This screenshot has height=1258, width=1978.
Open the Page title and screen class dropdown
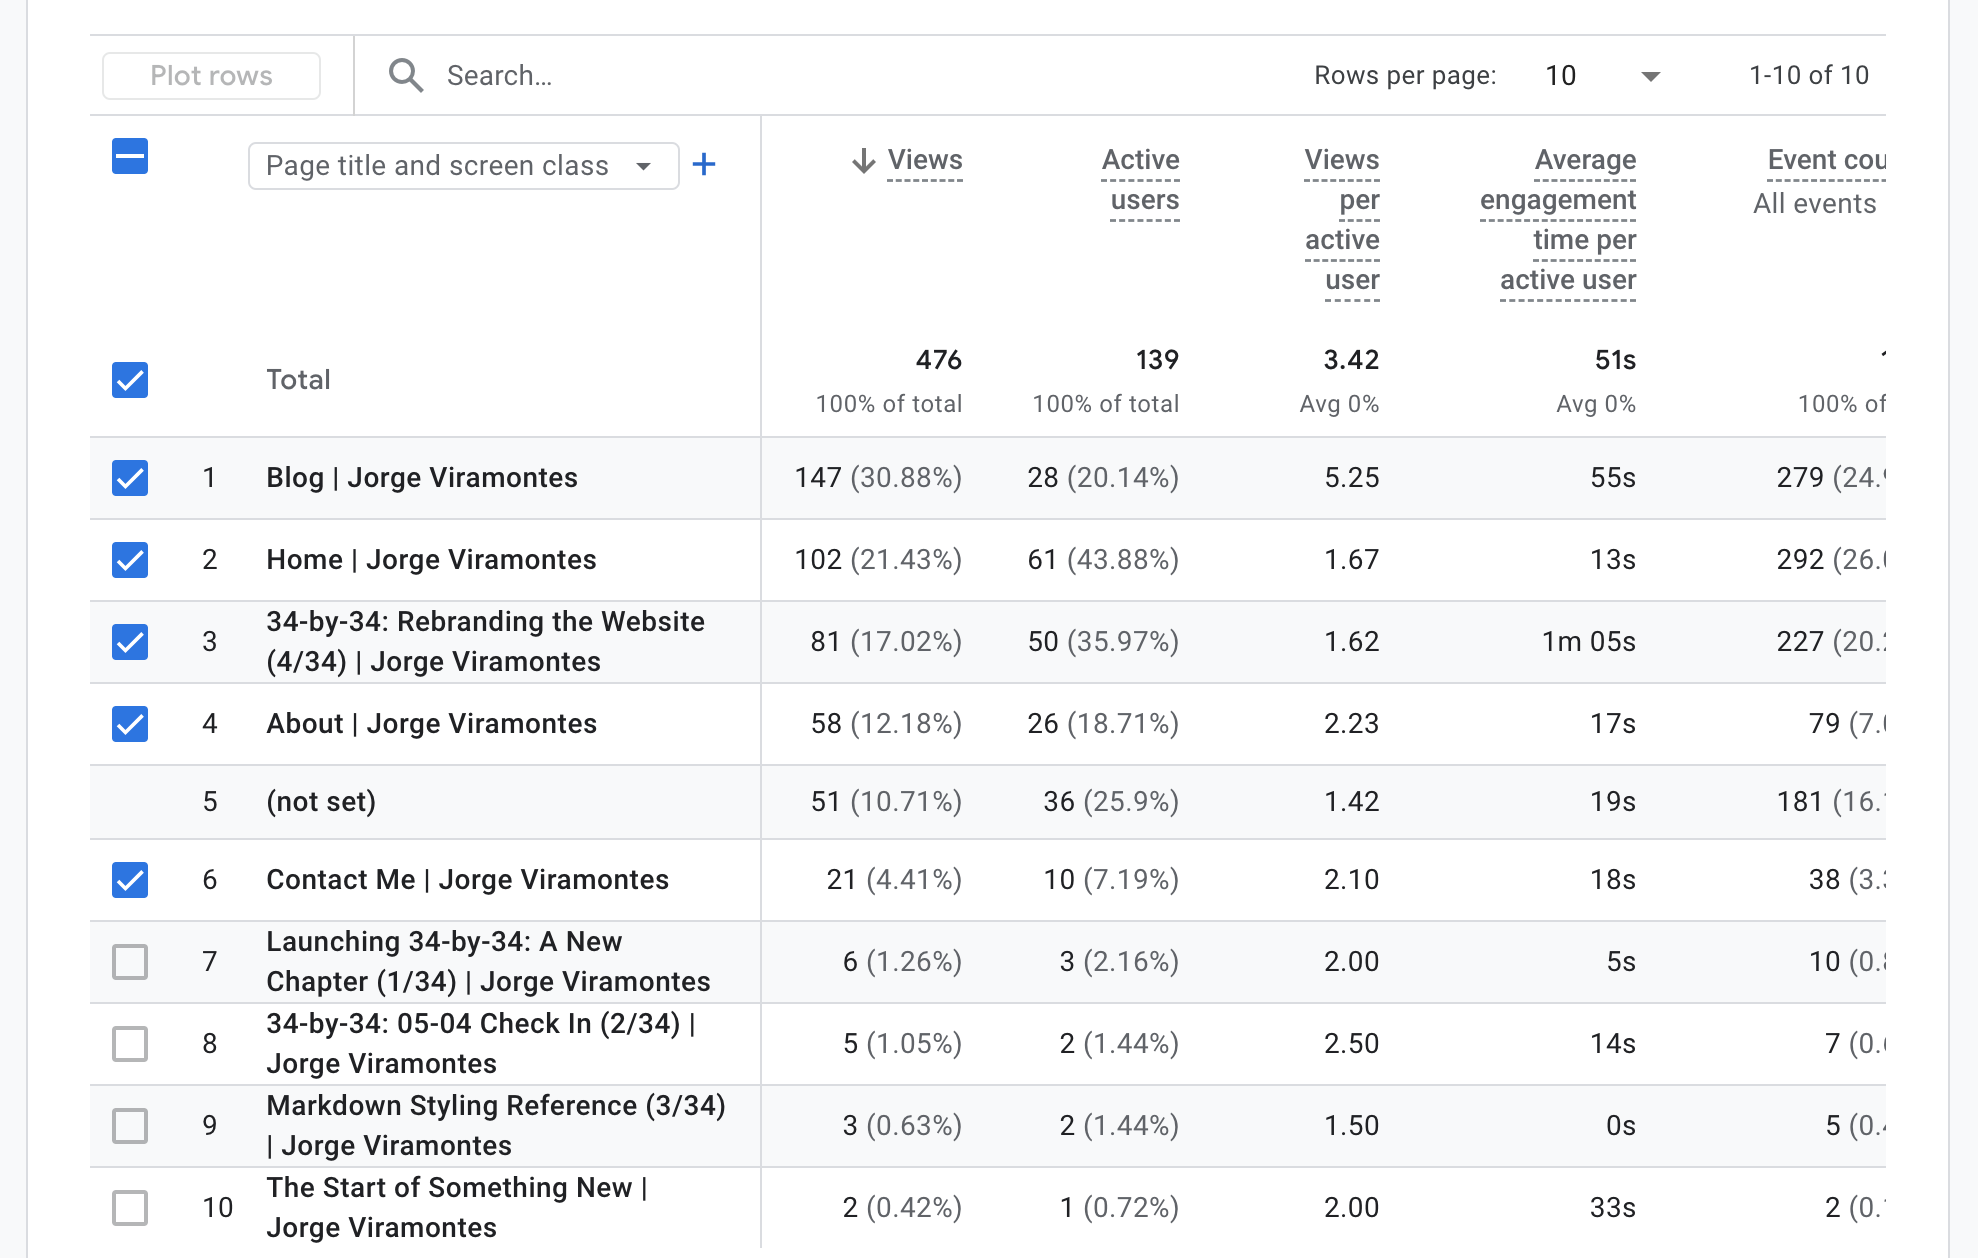tap(463, 166)
